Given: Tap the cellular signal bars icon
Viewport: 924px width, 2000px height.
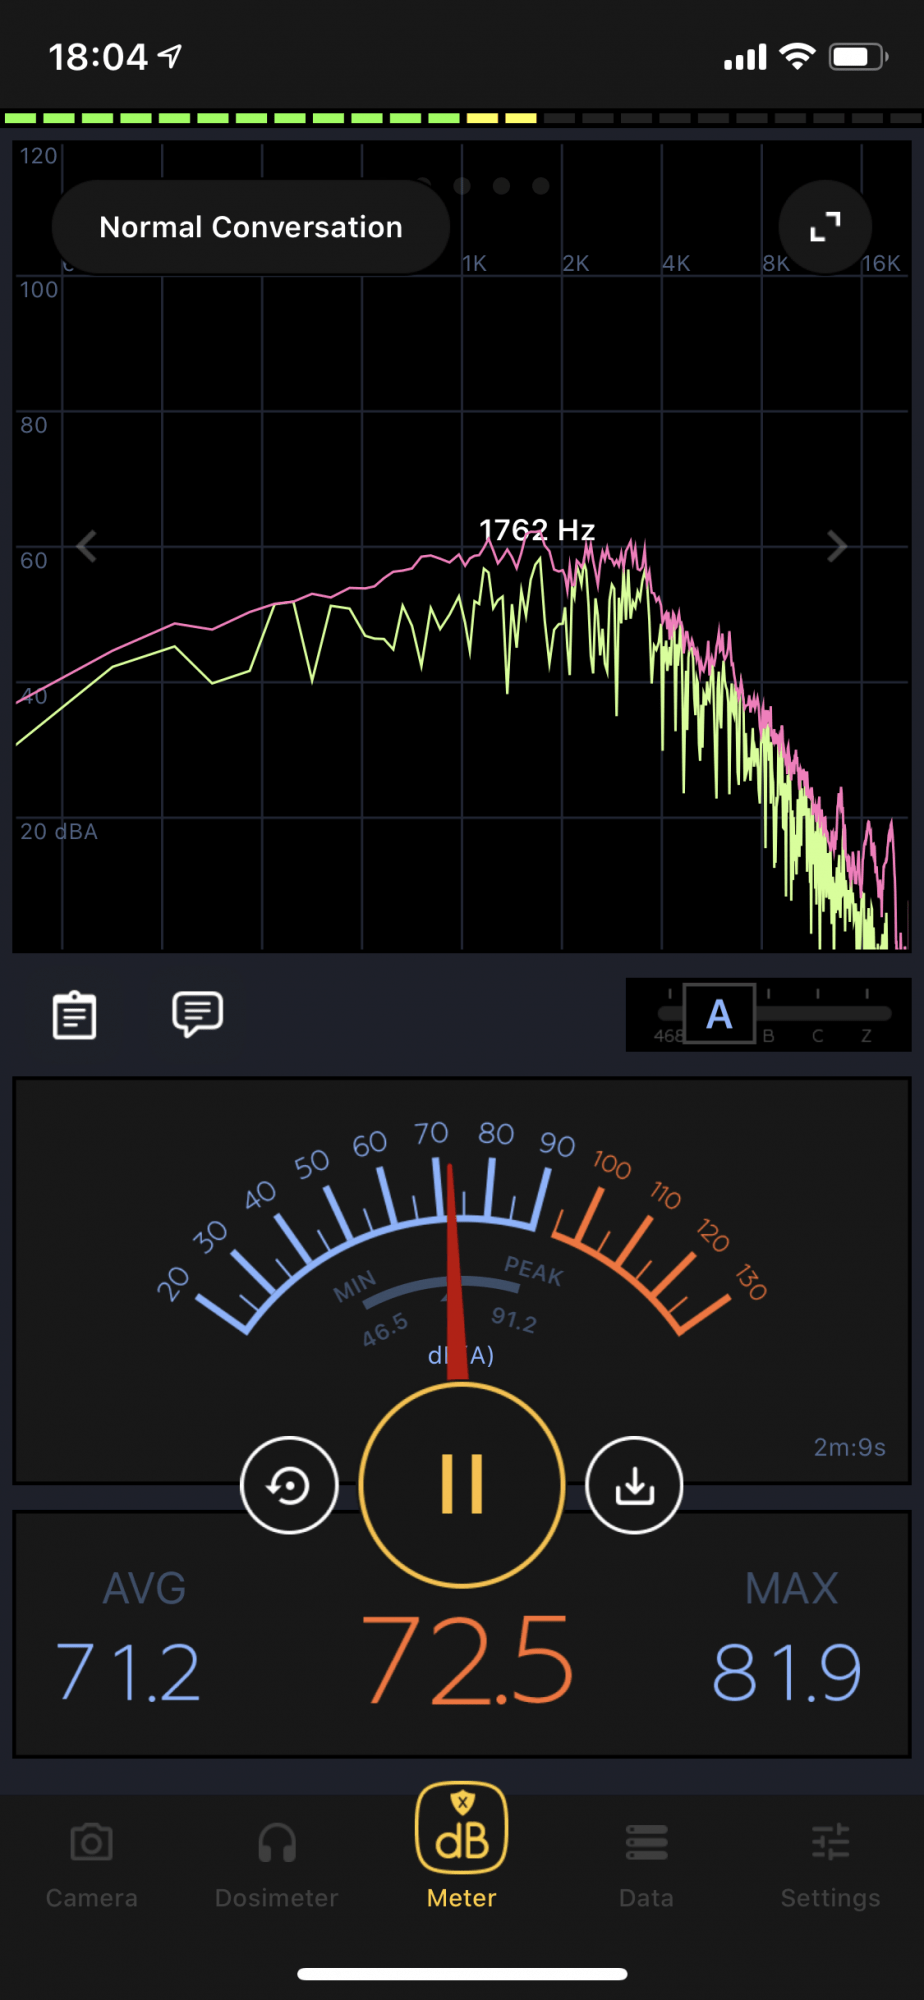Looking at the screenshot, I should [745, 57].
